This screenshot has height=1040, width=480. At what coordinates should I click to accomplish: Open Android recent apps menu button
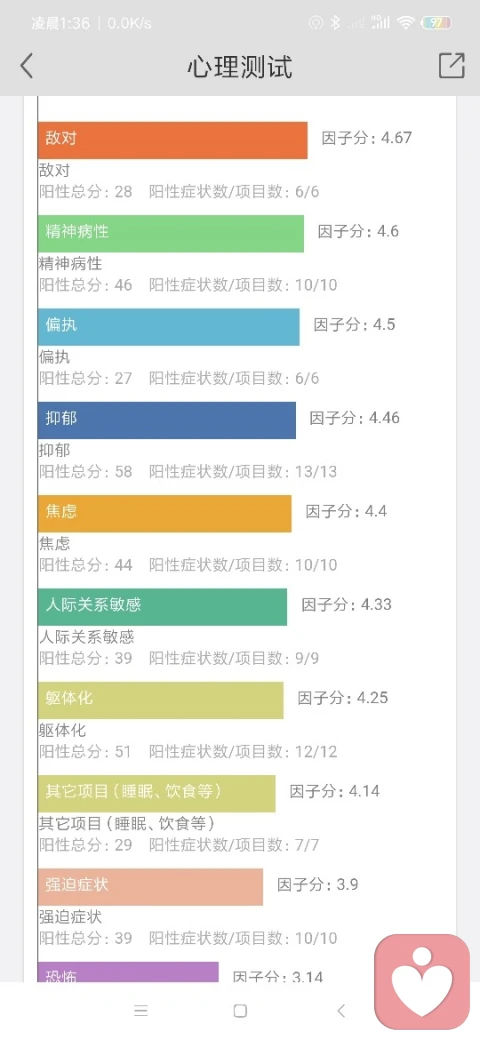coord(141,1010)
